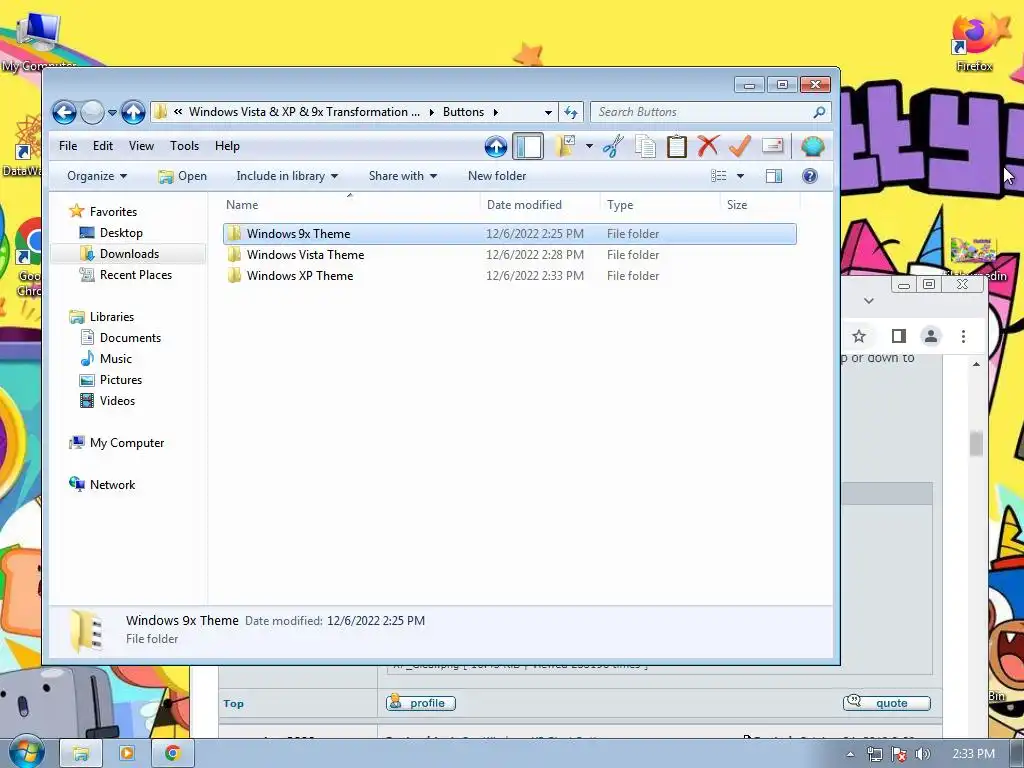This screenshot has height=768, width=1024.
Task: Open the Tools menu
Action: click(184, 146)
